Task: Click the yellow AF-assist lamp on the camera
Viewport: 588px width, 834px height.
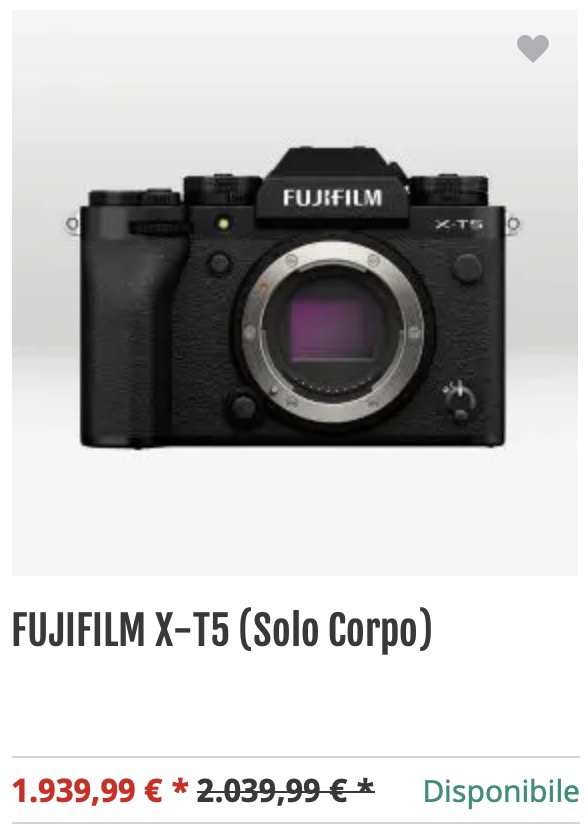Action: (x=224, y=223)
